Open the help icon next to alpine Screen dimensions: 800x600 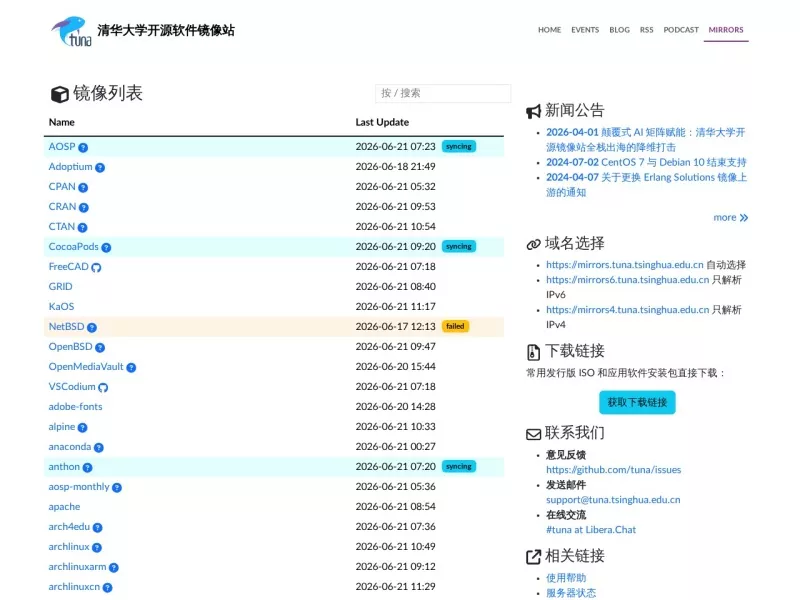83,428
